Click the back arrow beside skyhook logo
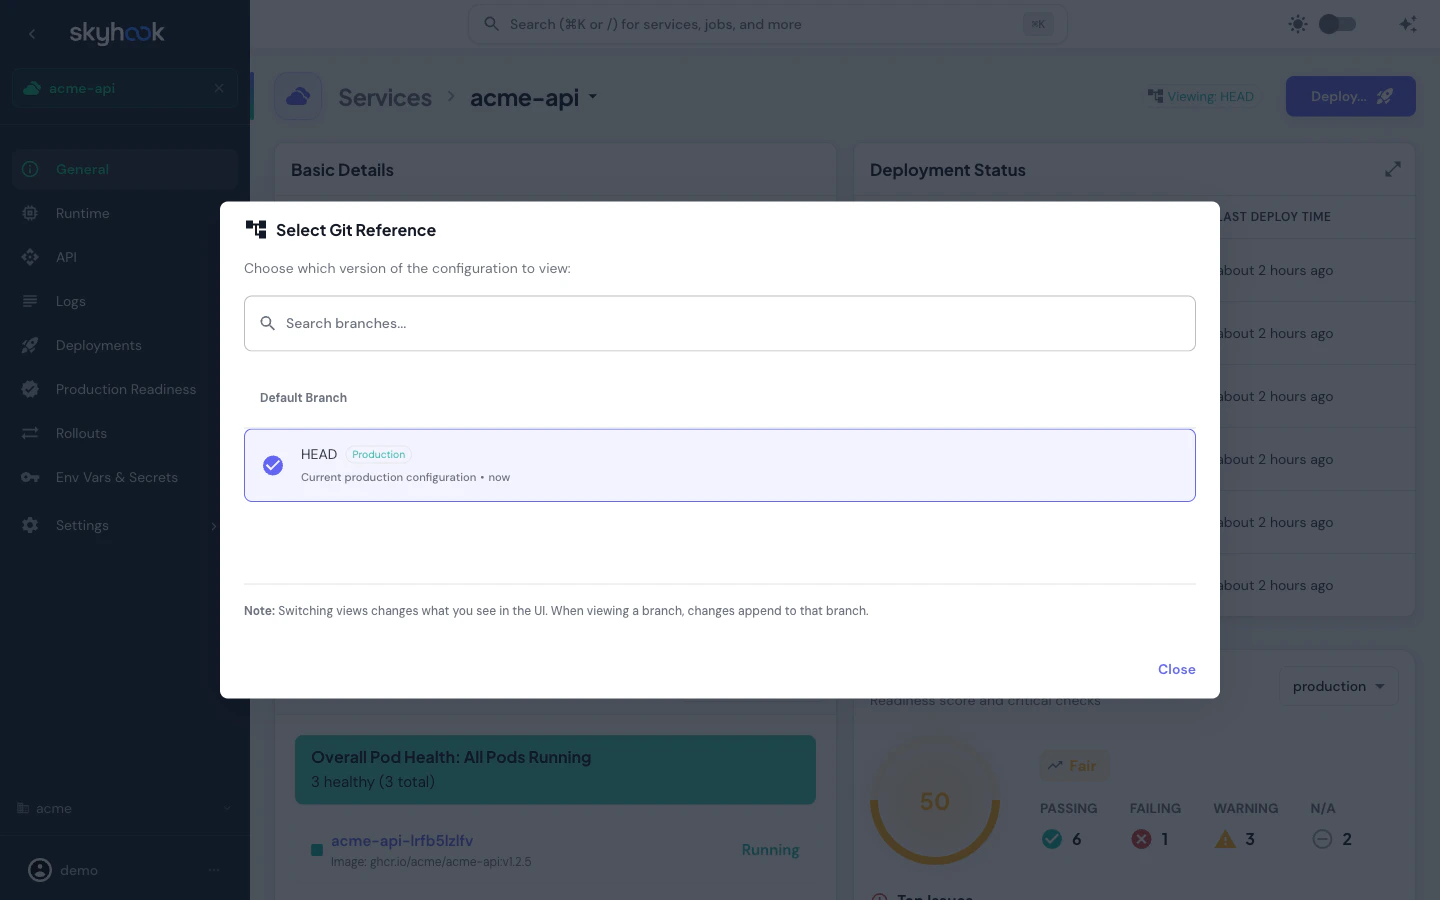This screenshot has height=900, width=1440. click(32, 33)
